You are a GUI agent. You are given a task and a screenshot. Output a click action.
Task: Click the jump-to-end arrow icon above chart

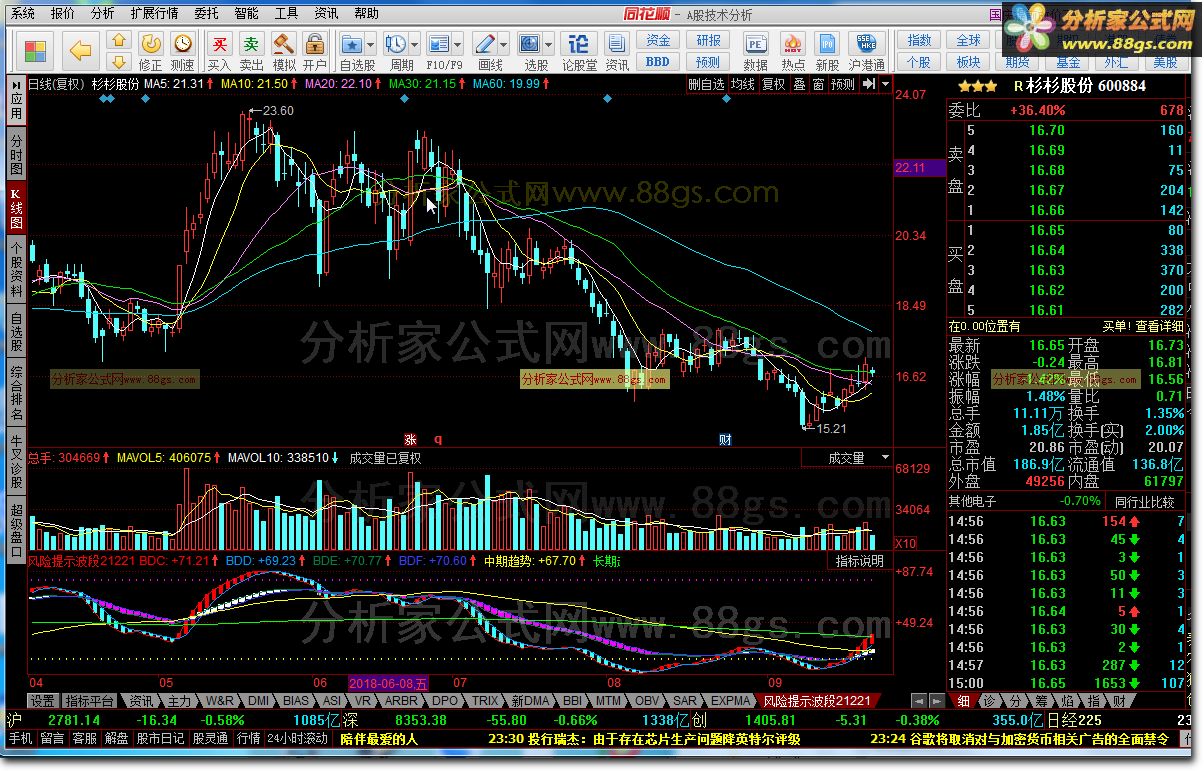click(869, 84)
